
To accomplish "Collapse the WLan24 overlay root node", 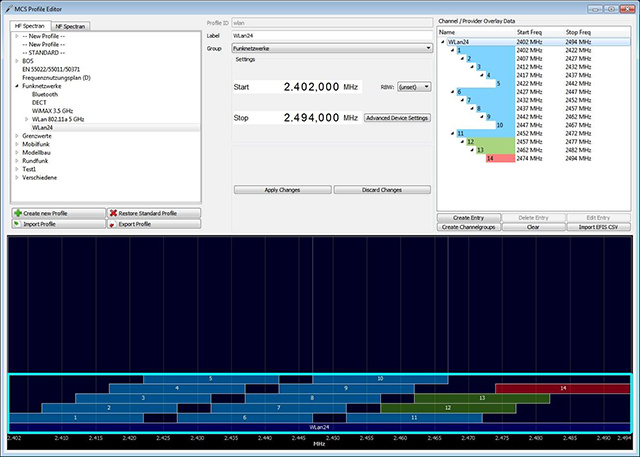I will coord(443,42).
